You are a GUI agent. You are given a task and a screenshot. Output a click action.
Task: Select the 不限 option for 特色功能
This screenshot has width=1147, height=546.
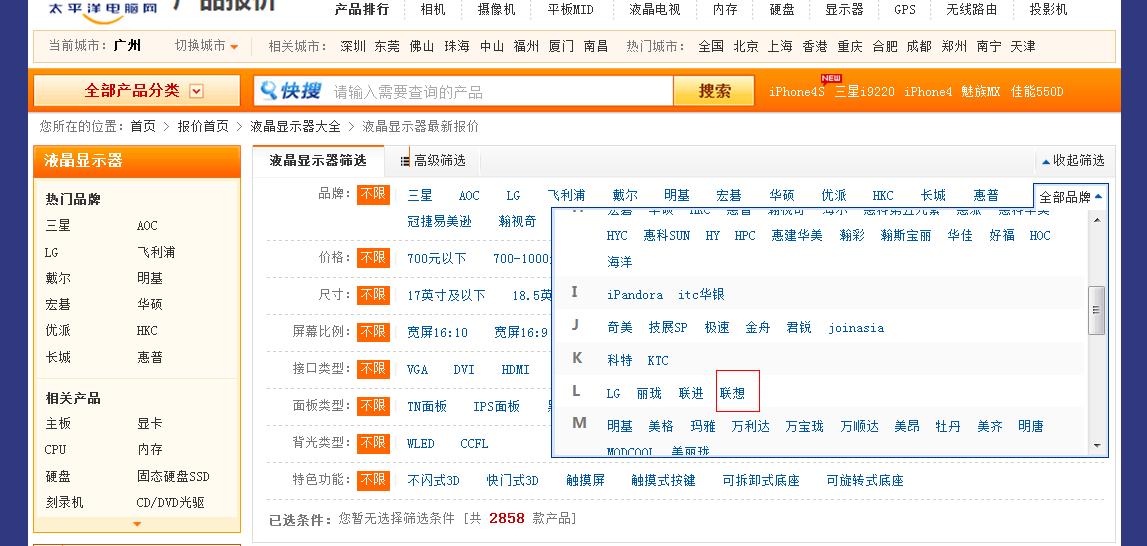373,480
